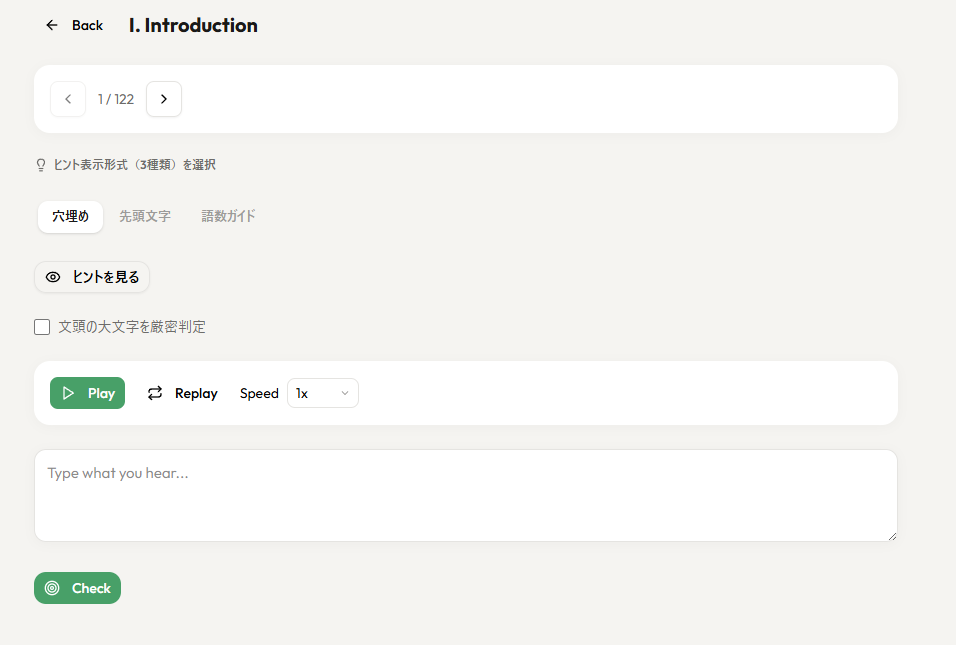Screen dimensions: 956x645
Task: Click the text area resize handle
Action: [x=892, y=536]
